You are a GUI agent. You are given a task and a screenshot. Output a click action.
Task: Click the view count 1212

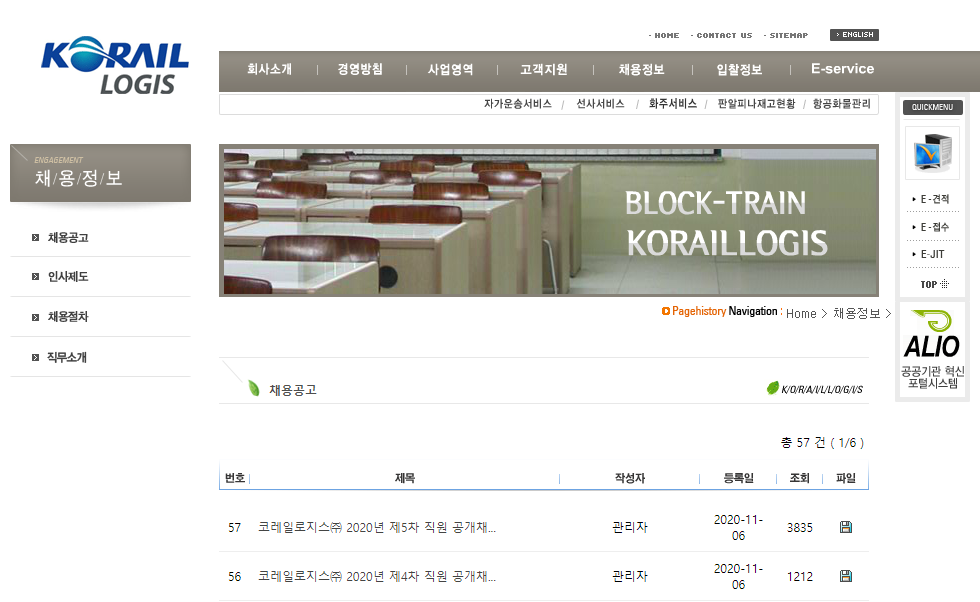click(x=799, y=576)
